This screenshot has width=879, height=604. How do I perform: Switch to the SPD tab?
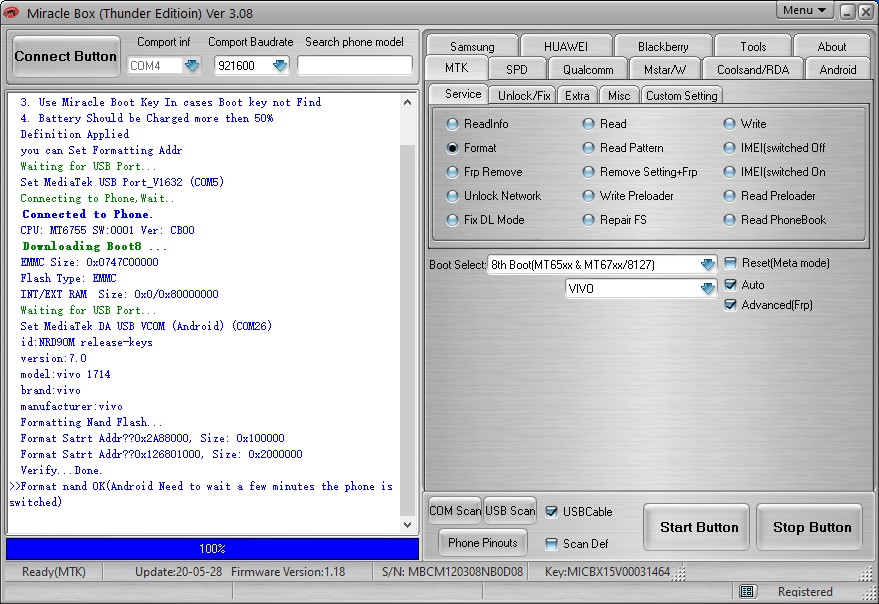(x=516, y=69)
